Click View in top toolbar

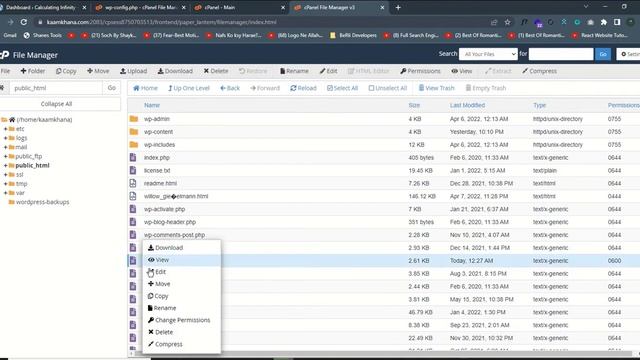coord(462,71)
